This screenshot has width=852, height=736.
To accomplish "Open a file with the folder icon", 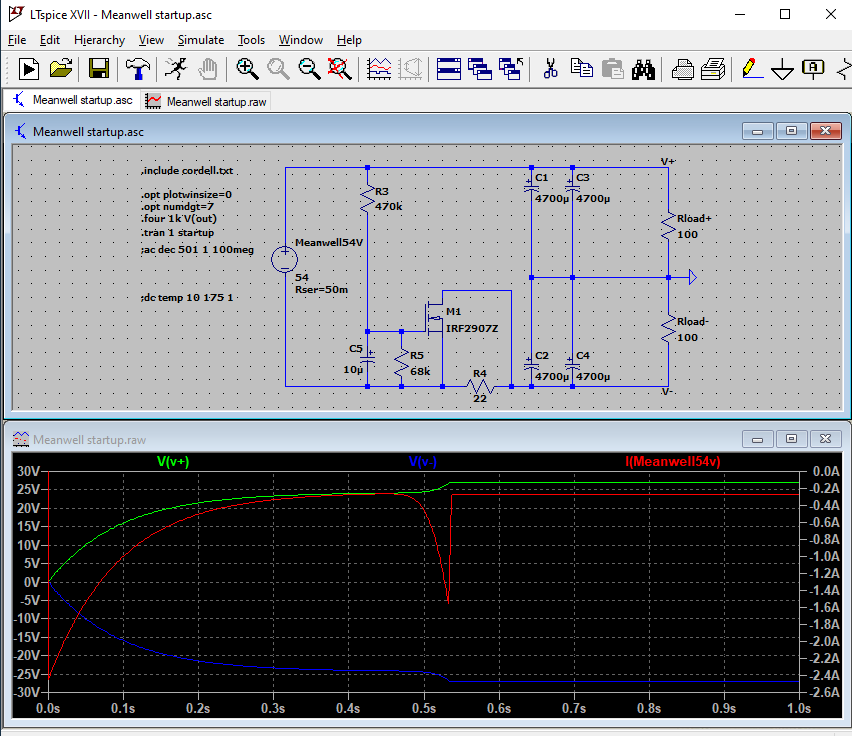I will (62, 69).
